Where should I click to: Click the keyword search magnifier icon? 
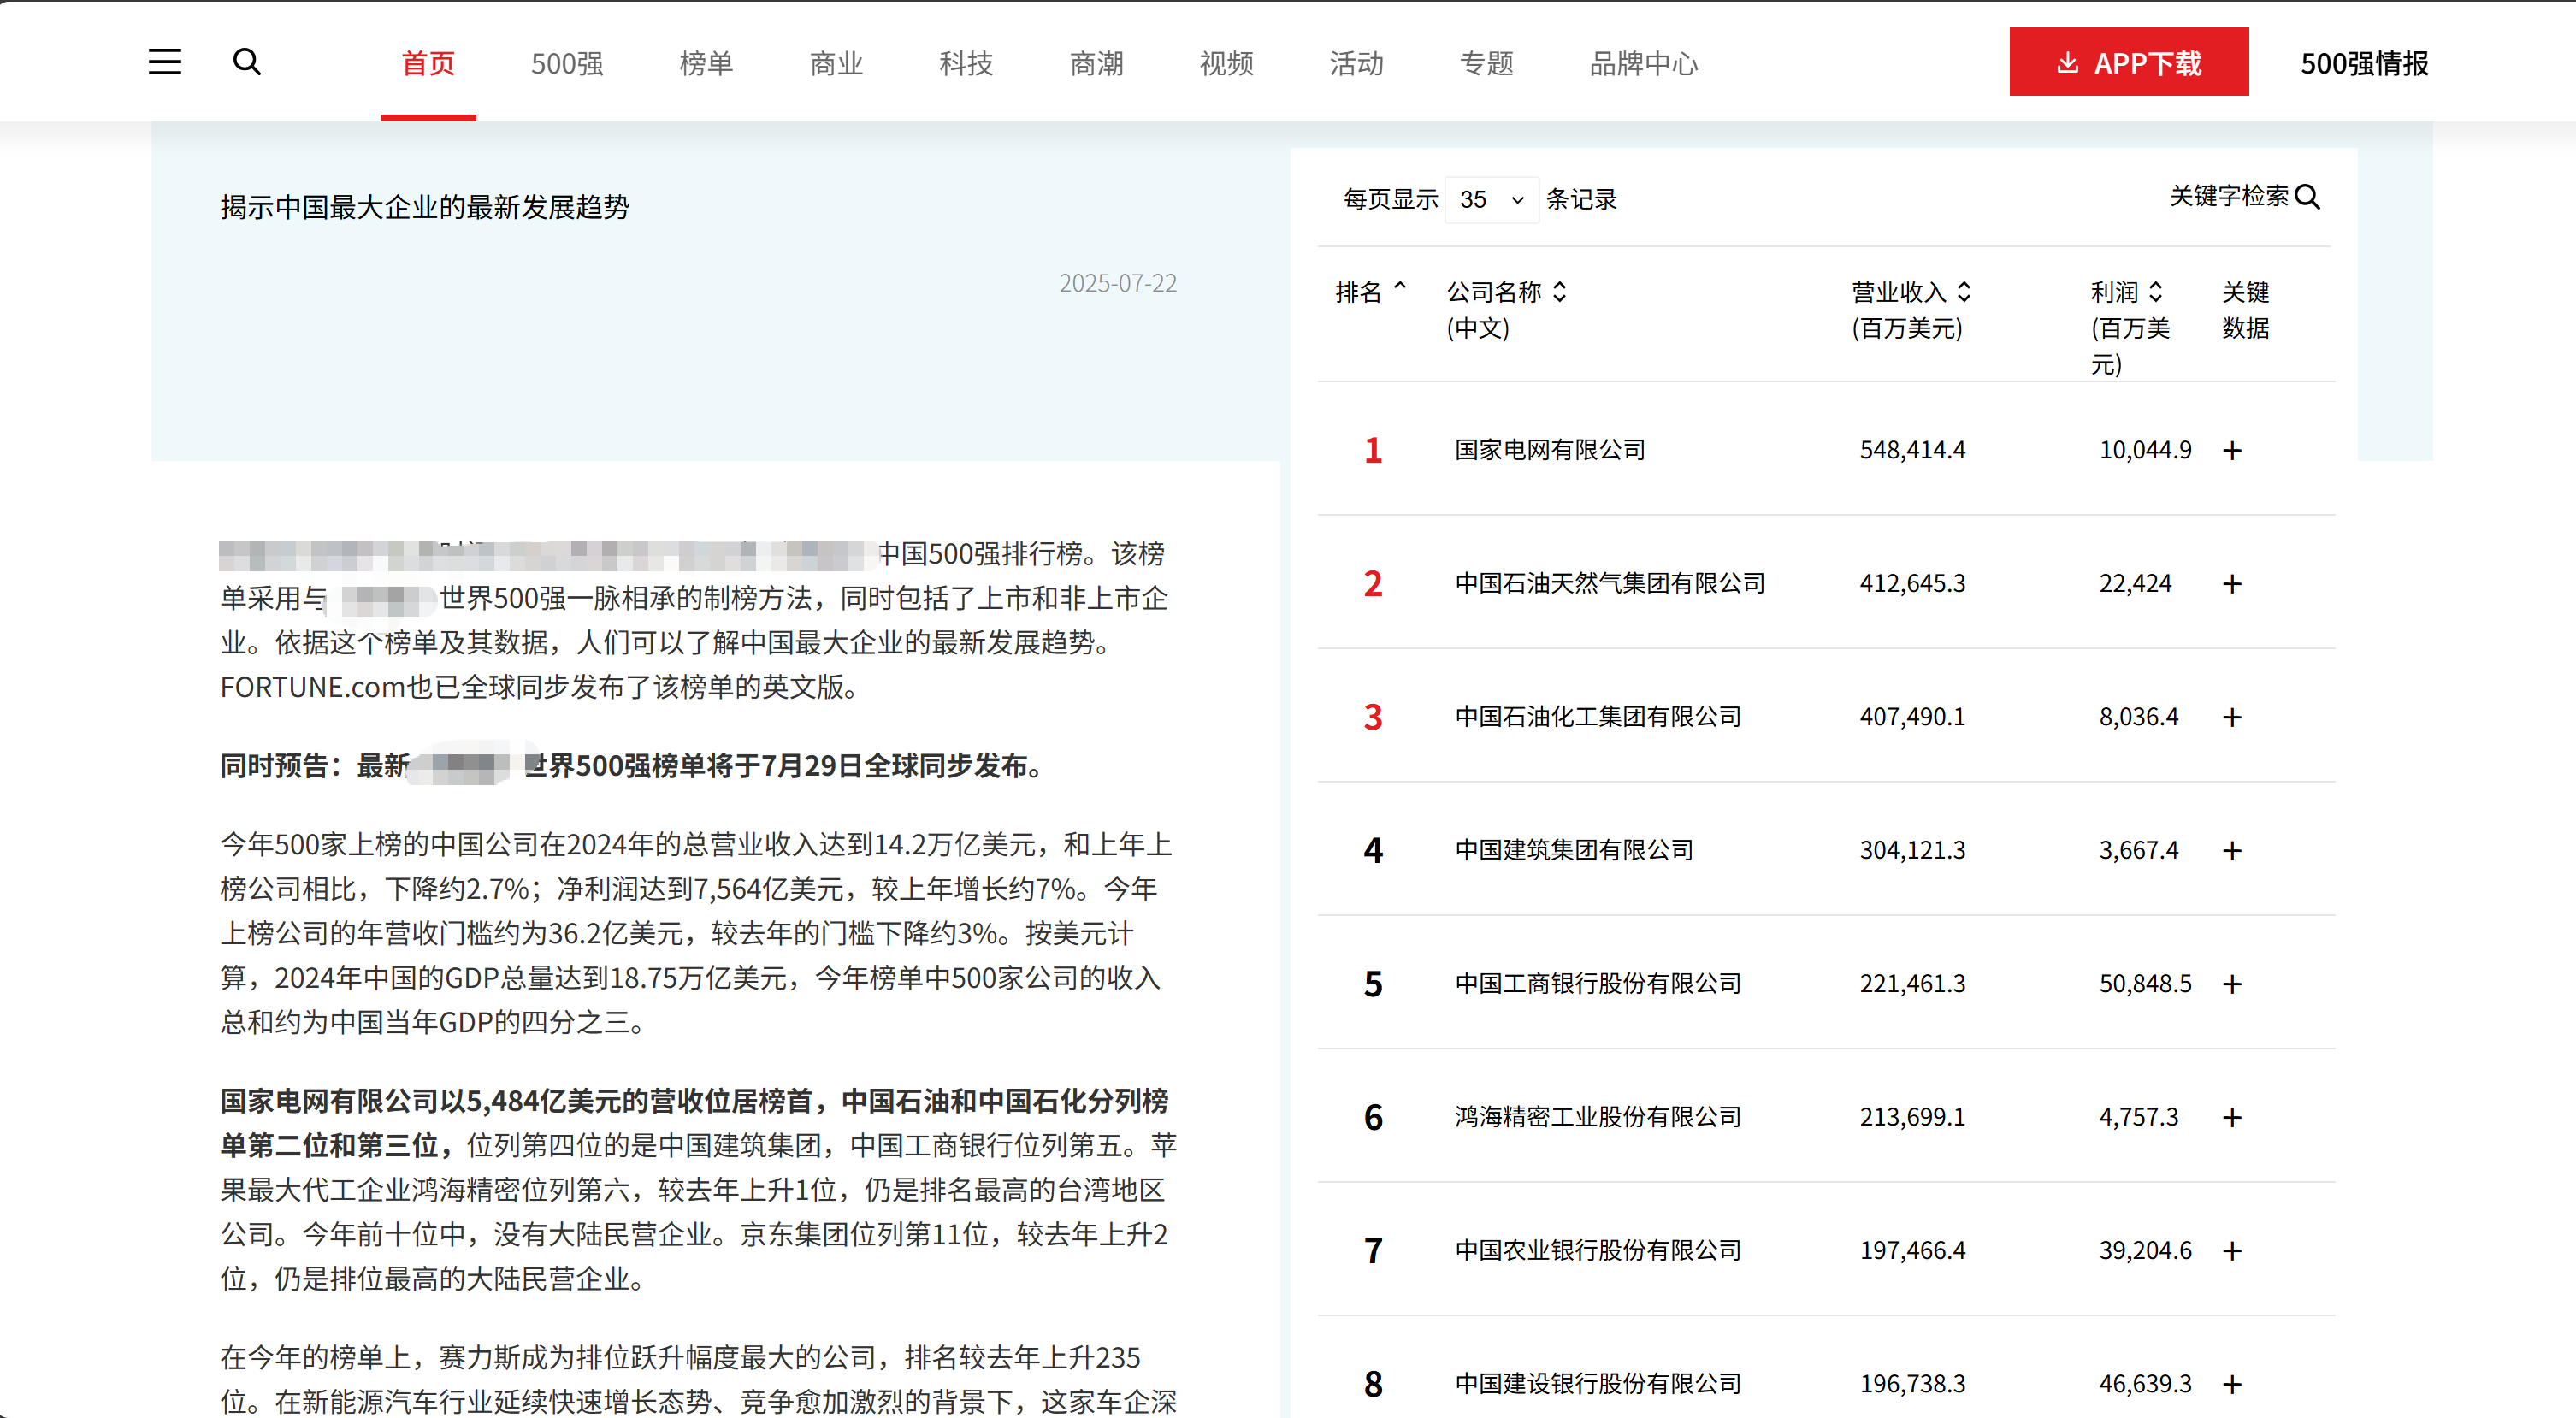pos(2307,197)
